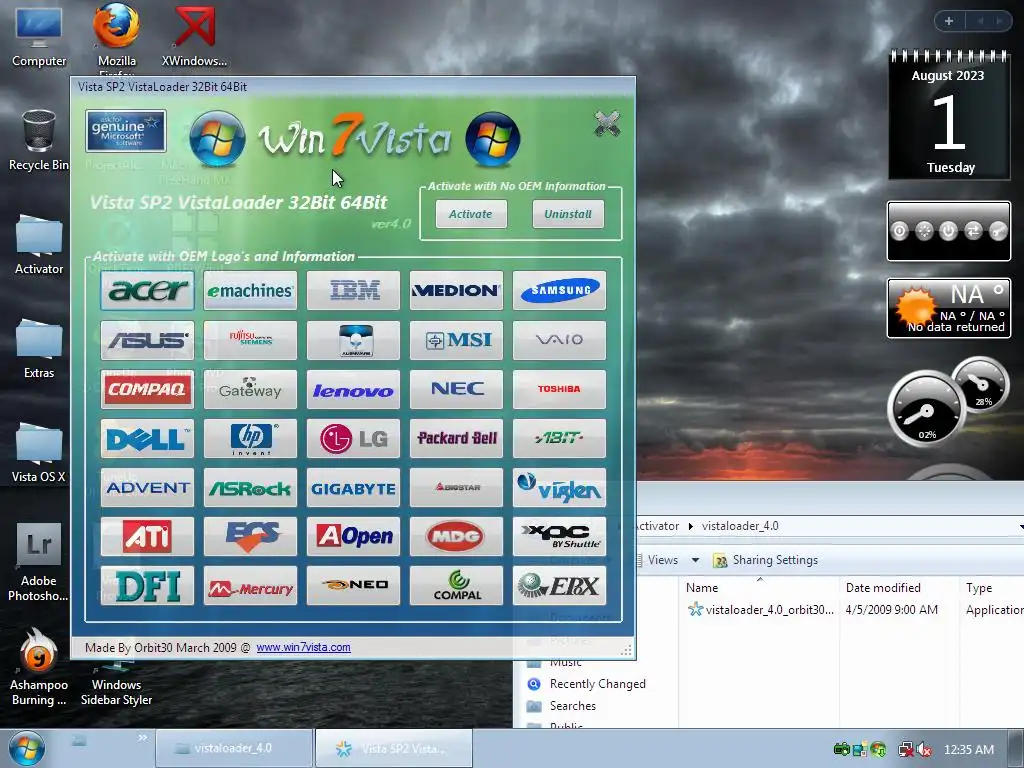
Task: Select Windows Sidebar Styler desktop icon
Action: click(116, 682)
